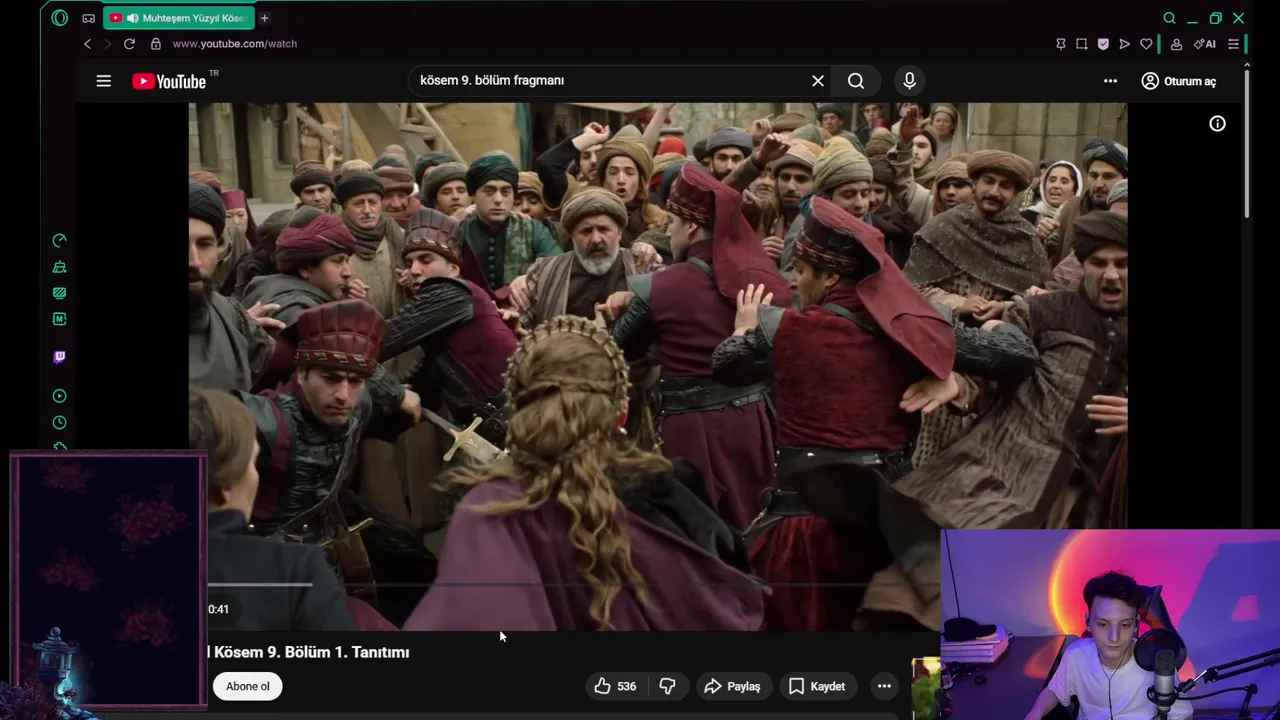Dislike the video
The height and width of the screenshot is (720, 1280).
[667, 686]
